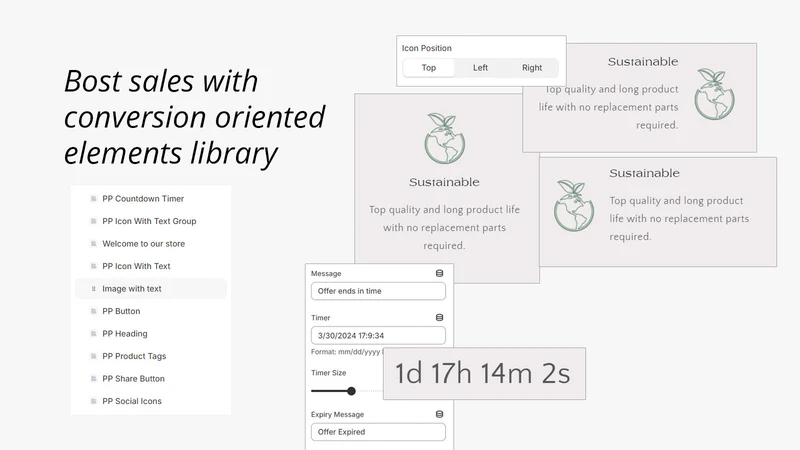Click the globe icon on left of Sustainable card
The height and width of the screenshot is (450, 800).
click(x=574, y=206)
